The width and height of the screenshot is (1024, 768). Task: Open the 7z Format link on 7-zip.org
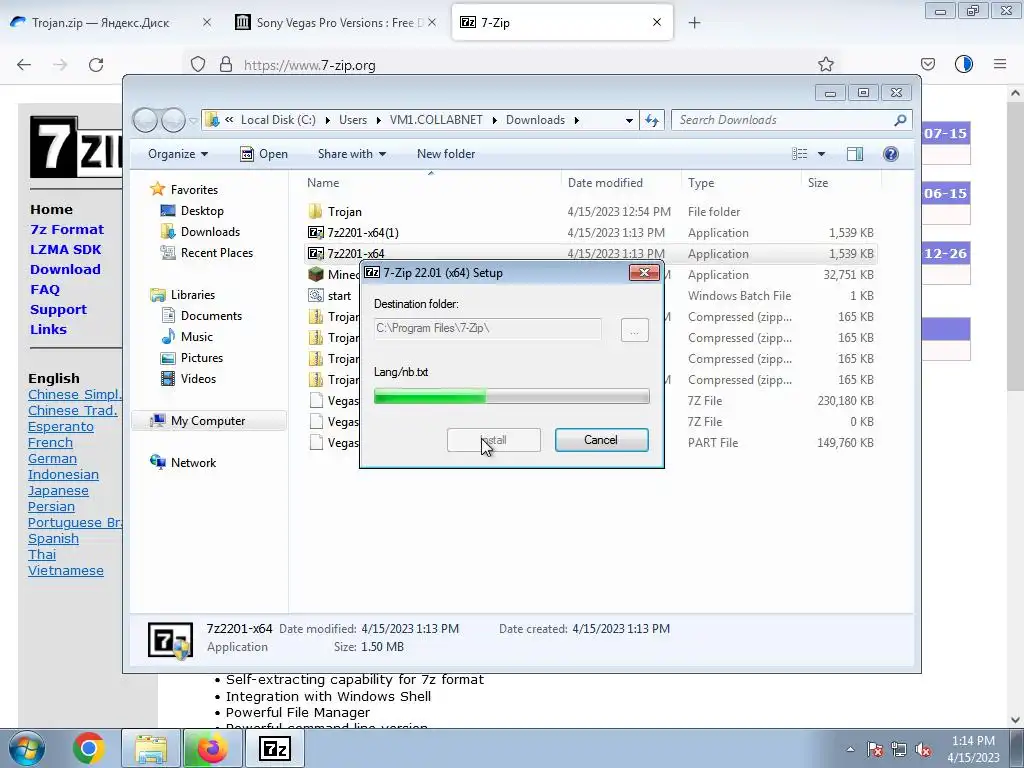pyautogui.click(x=67, y=229)
